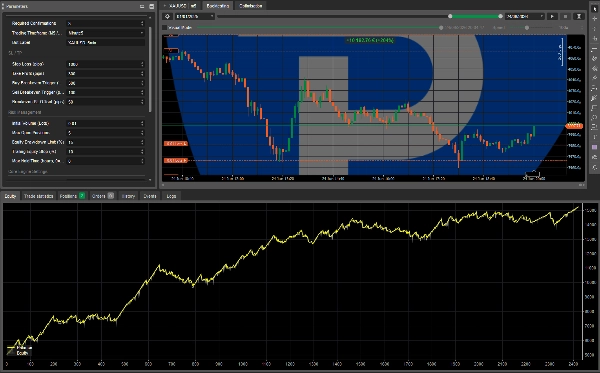Pick the hatched channel drawing tool

(594, 68)
